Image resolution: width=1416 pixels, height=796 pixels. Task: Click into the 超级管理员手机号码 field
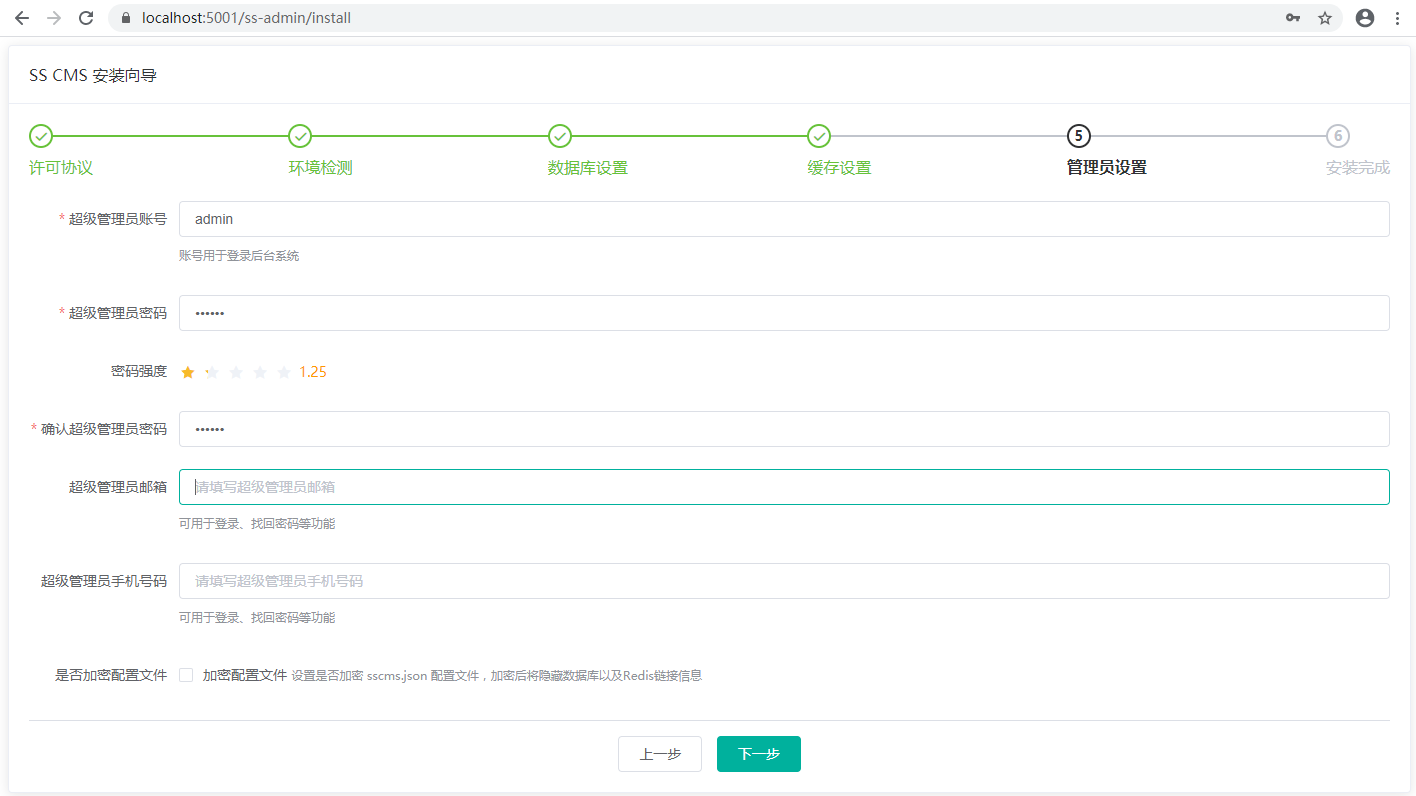pos(784,581)
